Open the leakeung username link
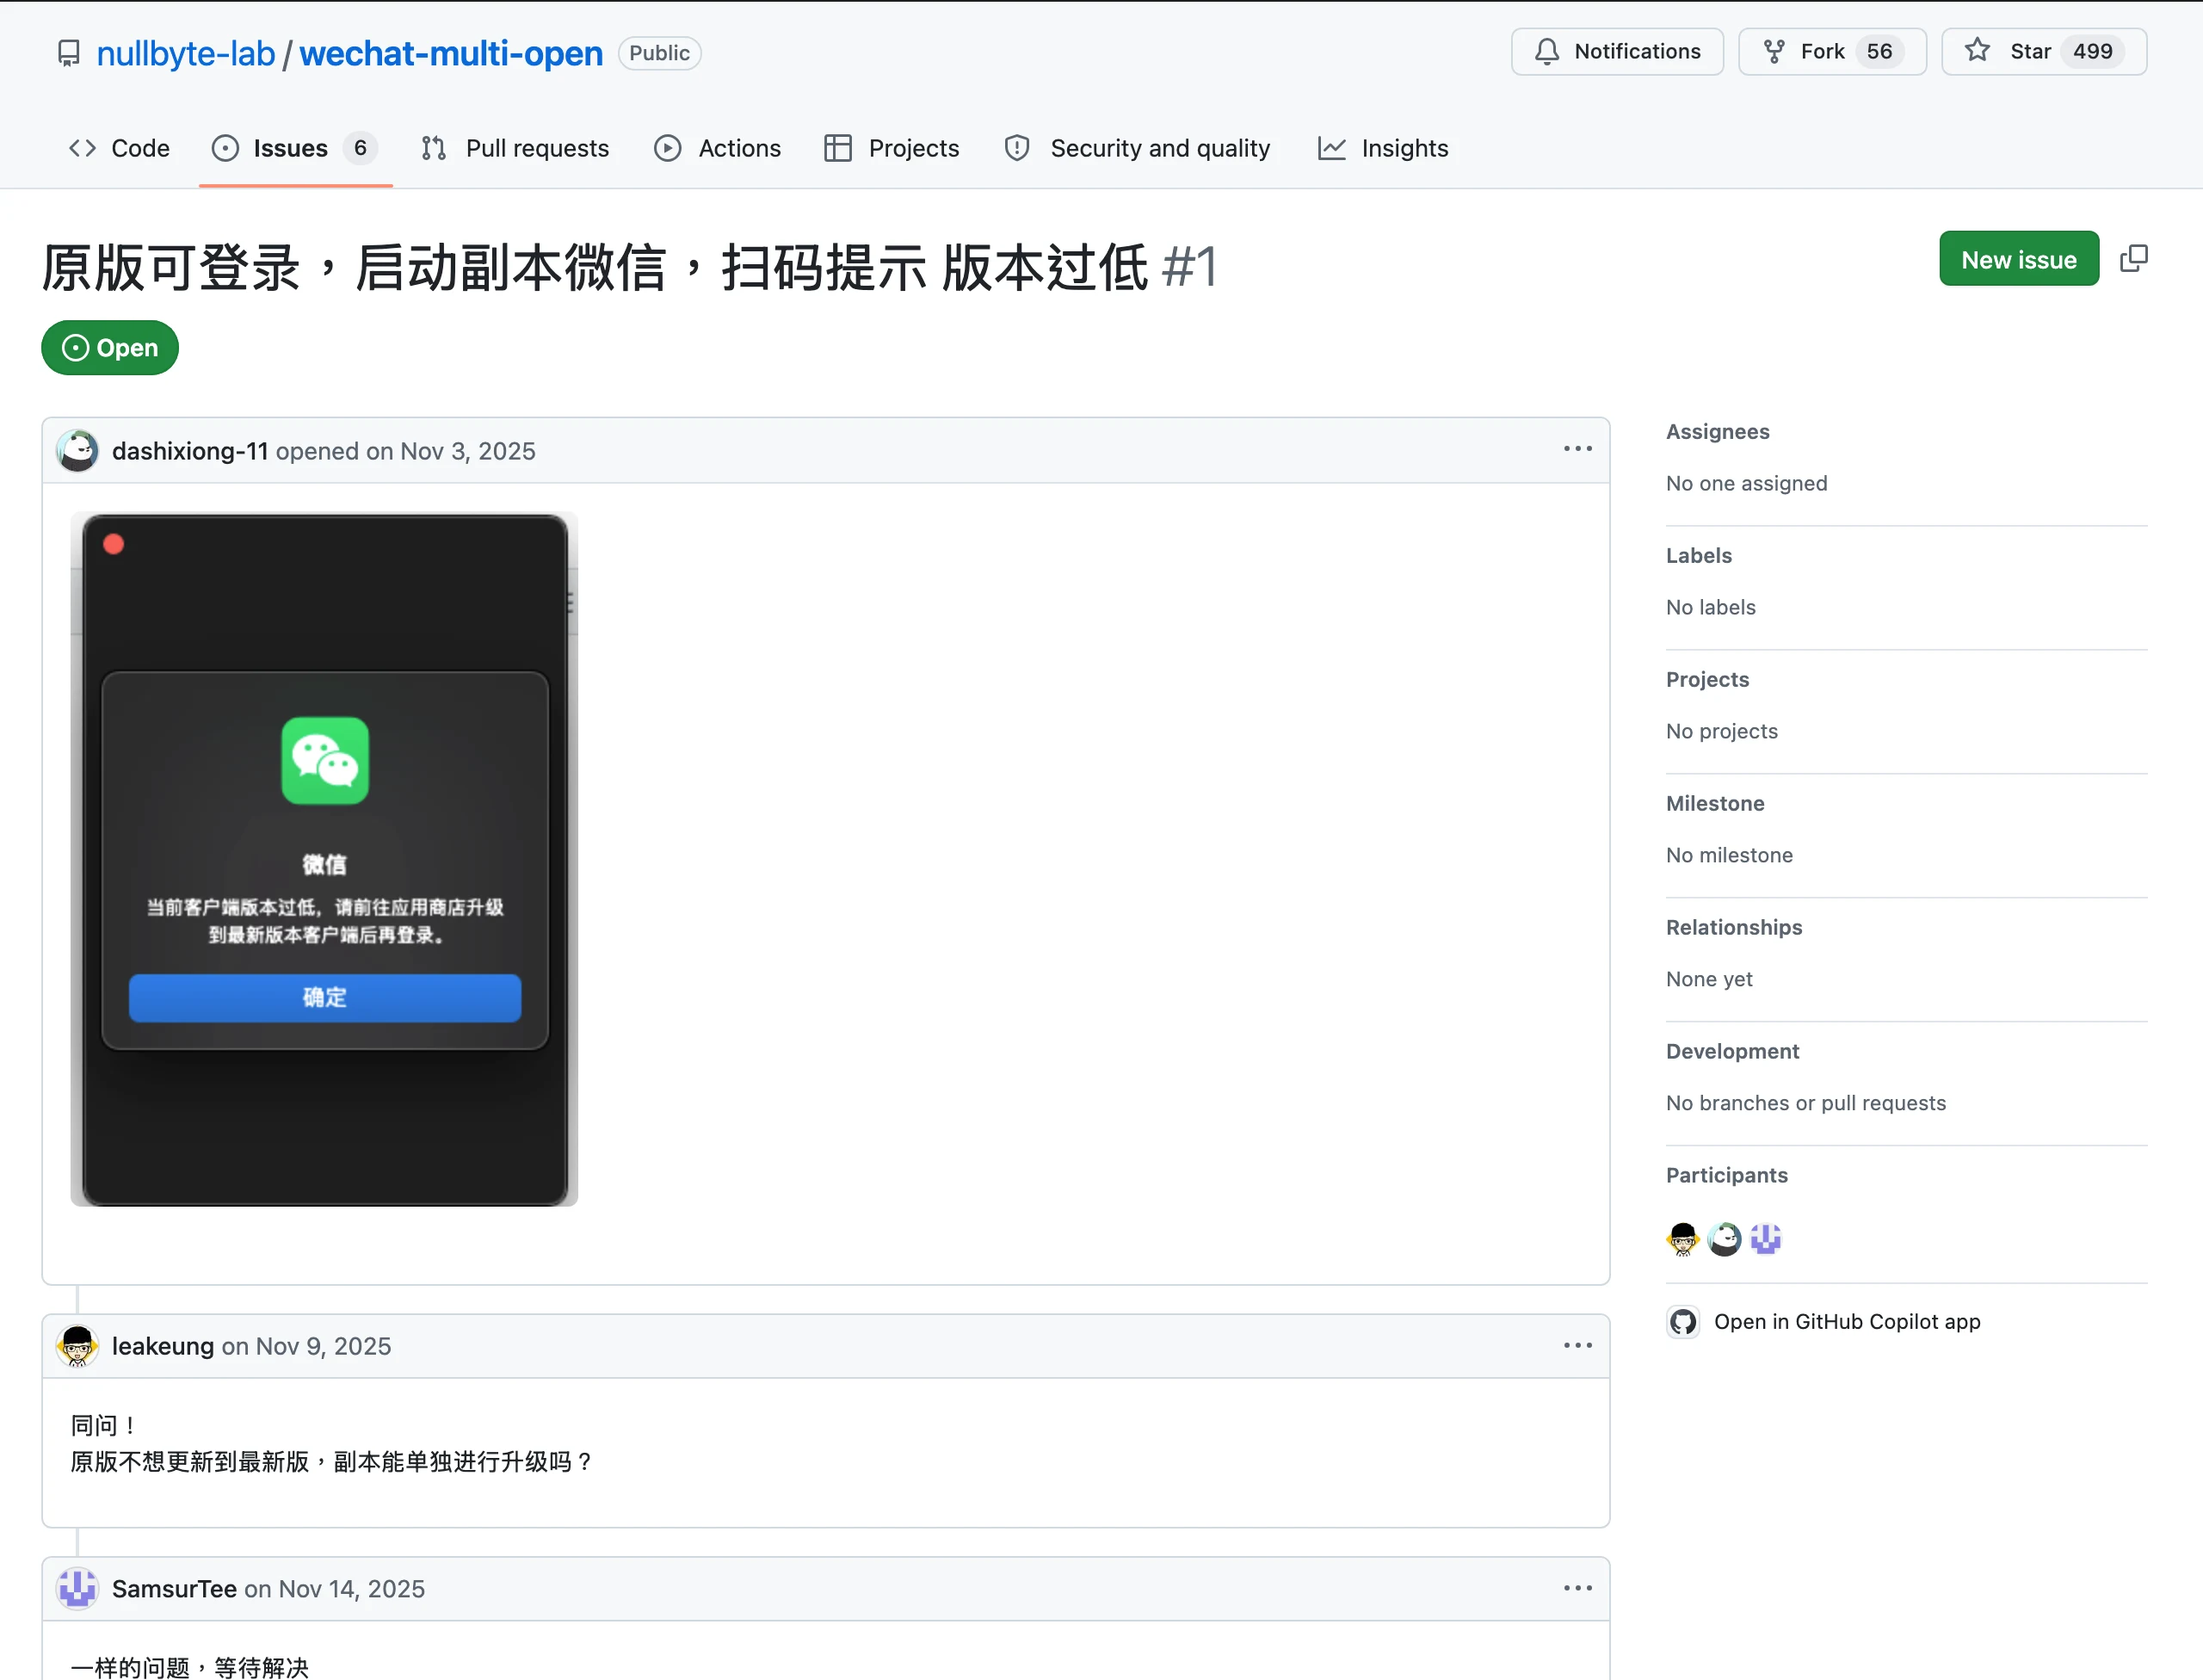Image resolution: width=2203 pixels, height=1680 pixels. point(163,1346)
